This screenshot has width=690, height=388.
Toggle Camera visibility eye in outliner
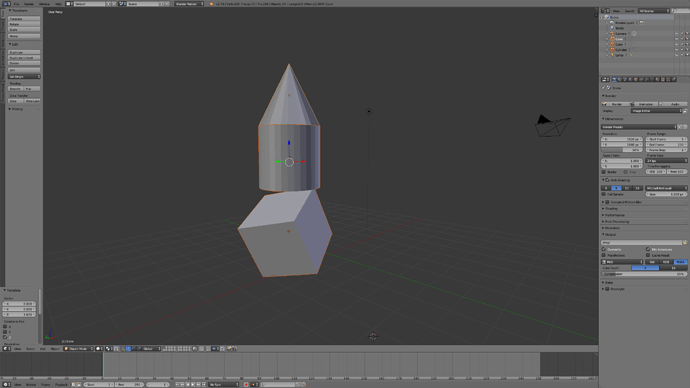click(x=677, y=33)
